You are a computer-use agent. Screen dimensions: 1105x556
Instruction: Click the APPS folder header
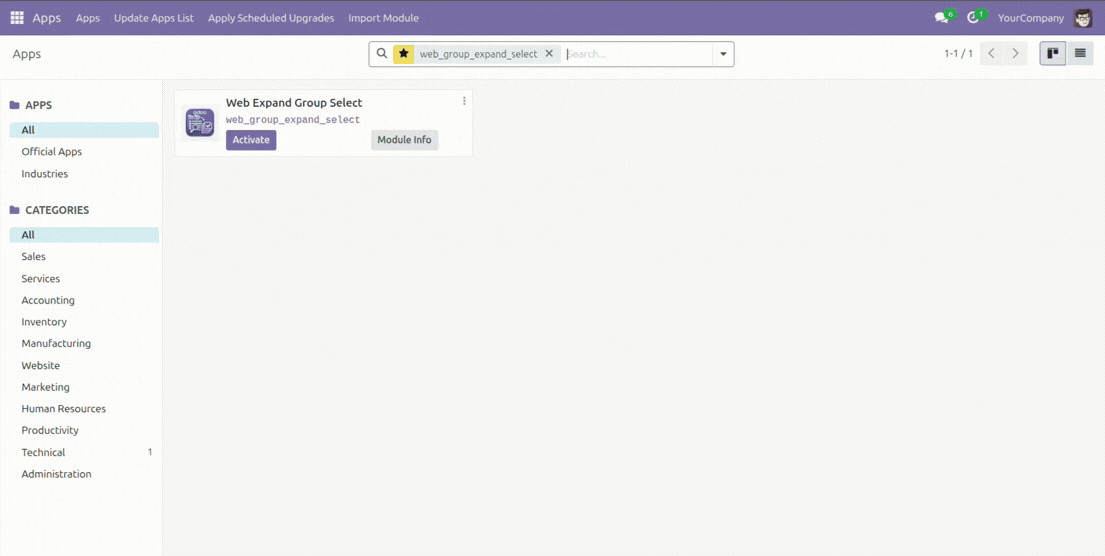(31, 105)
